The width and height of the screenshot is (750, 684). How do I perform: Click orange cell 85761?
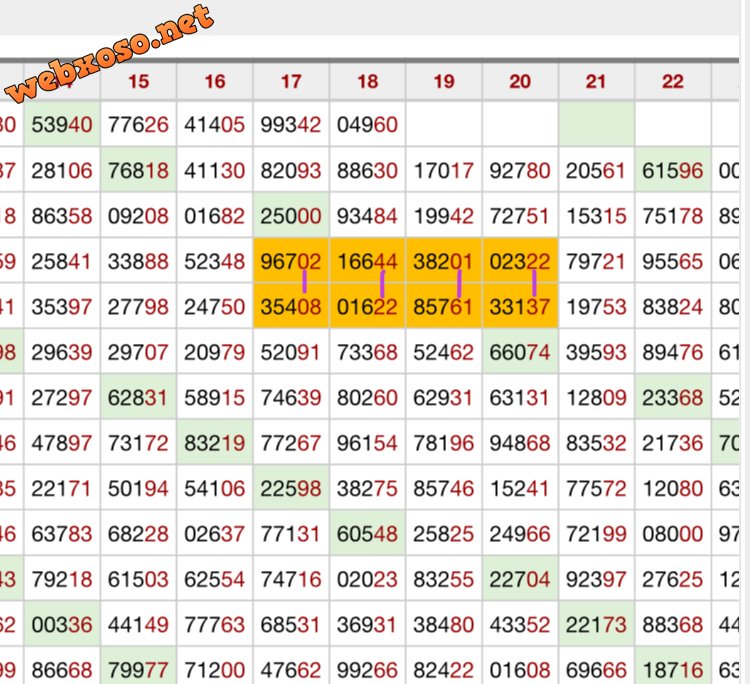point(443,306)
